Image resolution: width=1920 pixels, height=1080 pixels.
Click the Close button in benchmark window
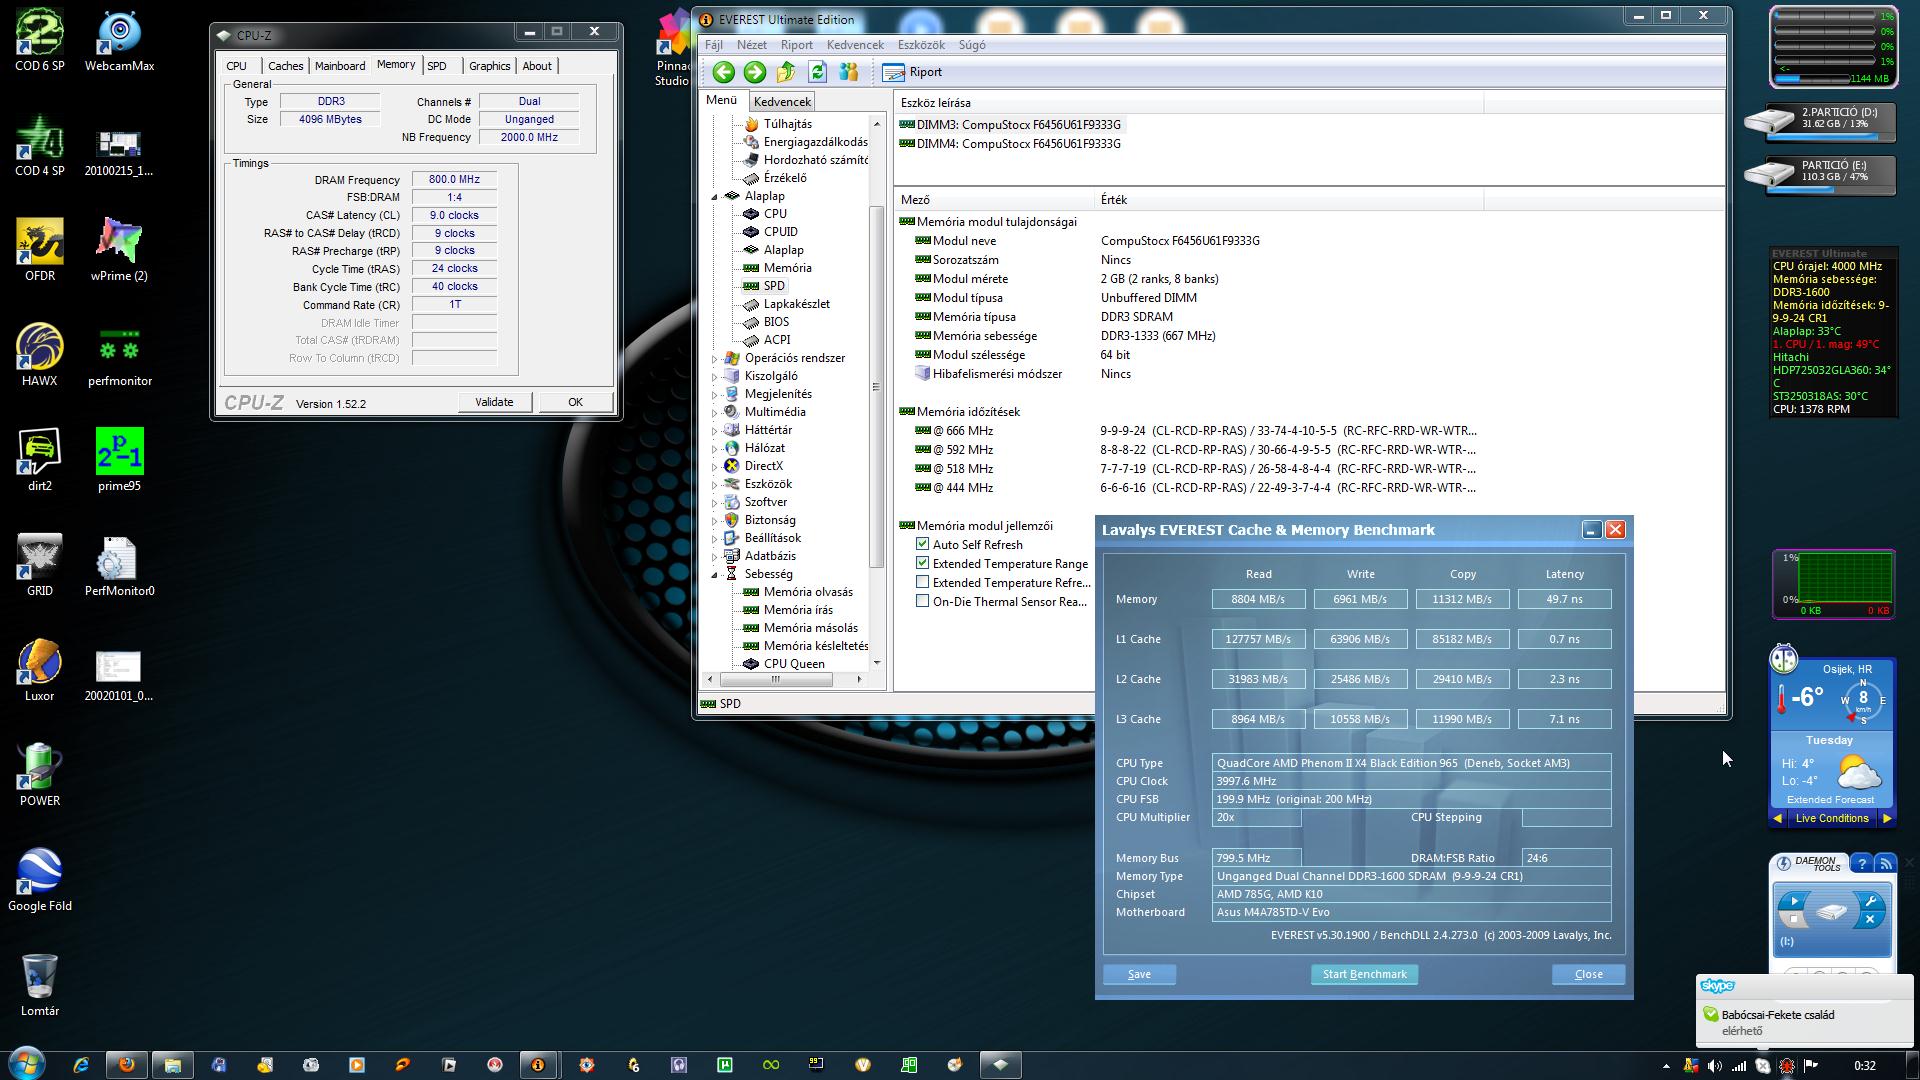1588,974
